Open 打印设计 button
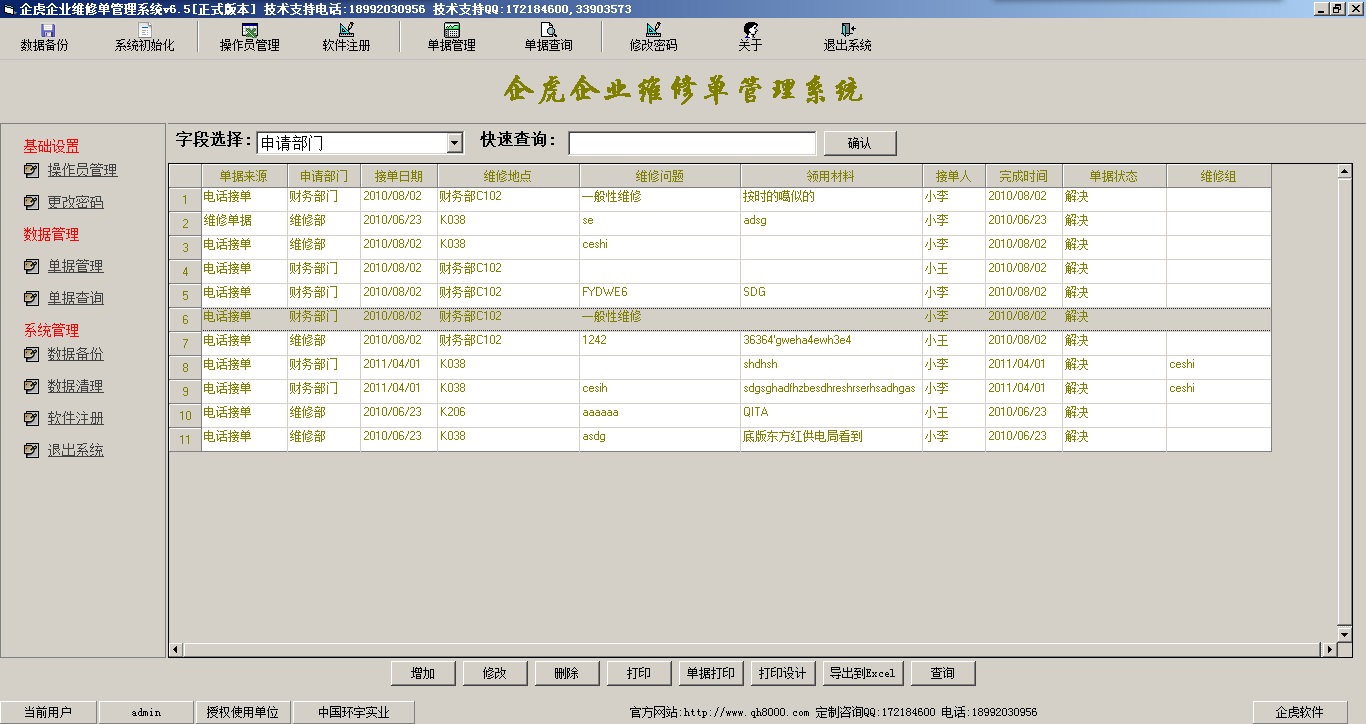Image resolution: width=1366 pixels, height=724 pixels. (783, 673)
